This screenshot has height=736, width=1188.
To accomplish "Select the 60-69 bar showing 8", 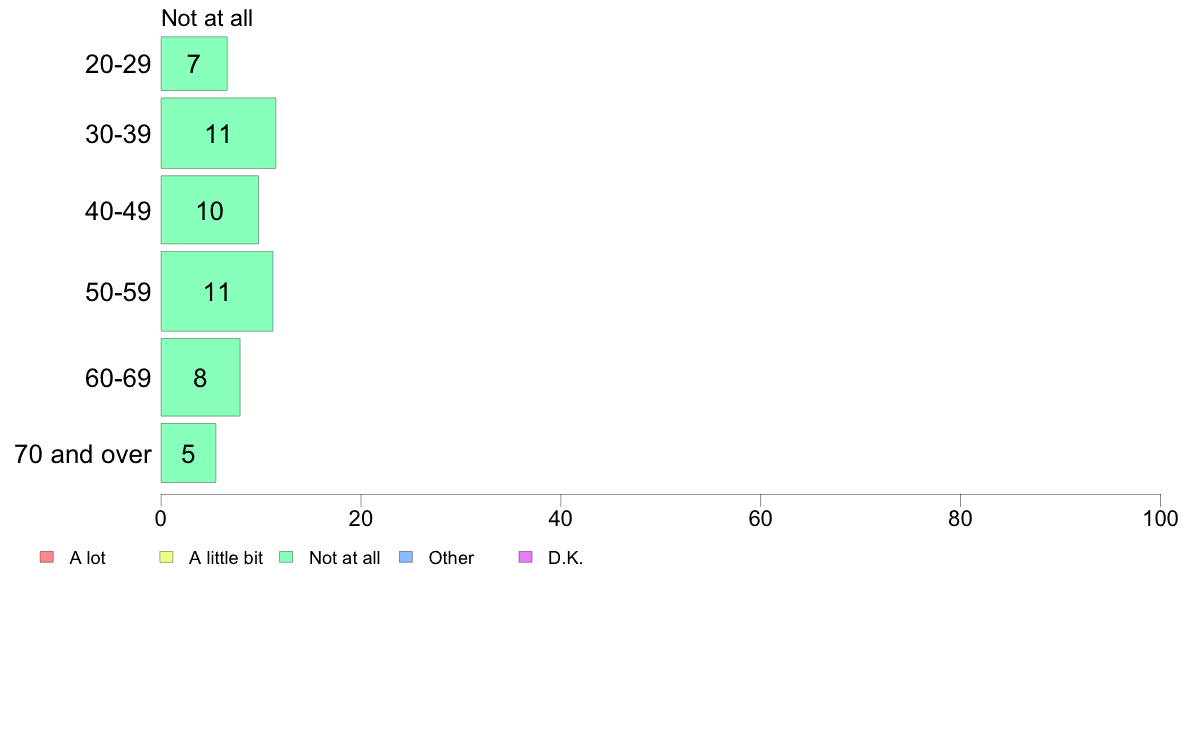I will pyautogui.click(x=200, y=377).
